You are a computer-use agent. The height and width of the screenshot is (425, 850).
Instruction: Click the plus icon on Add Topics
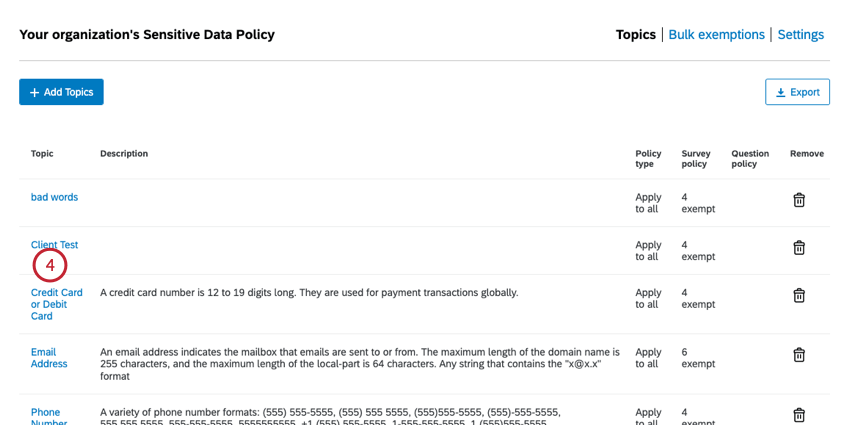pos(34,92)
